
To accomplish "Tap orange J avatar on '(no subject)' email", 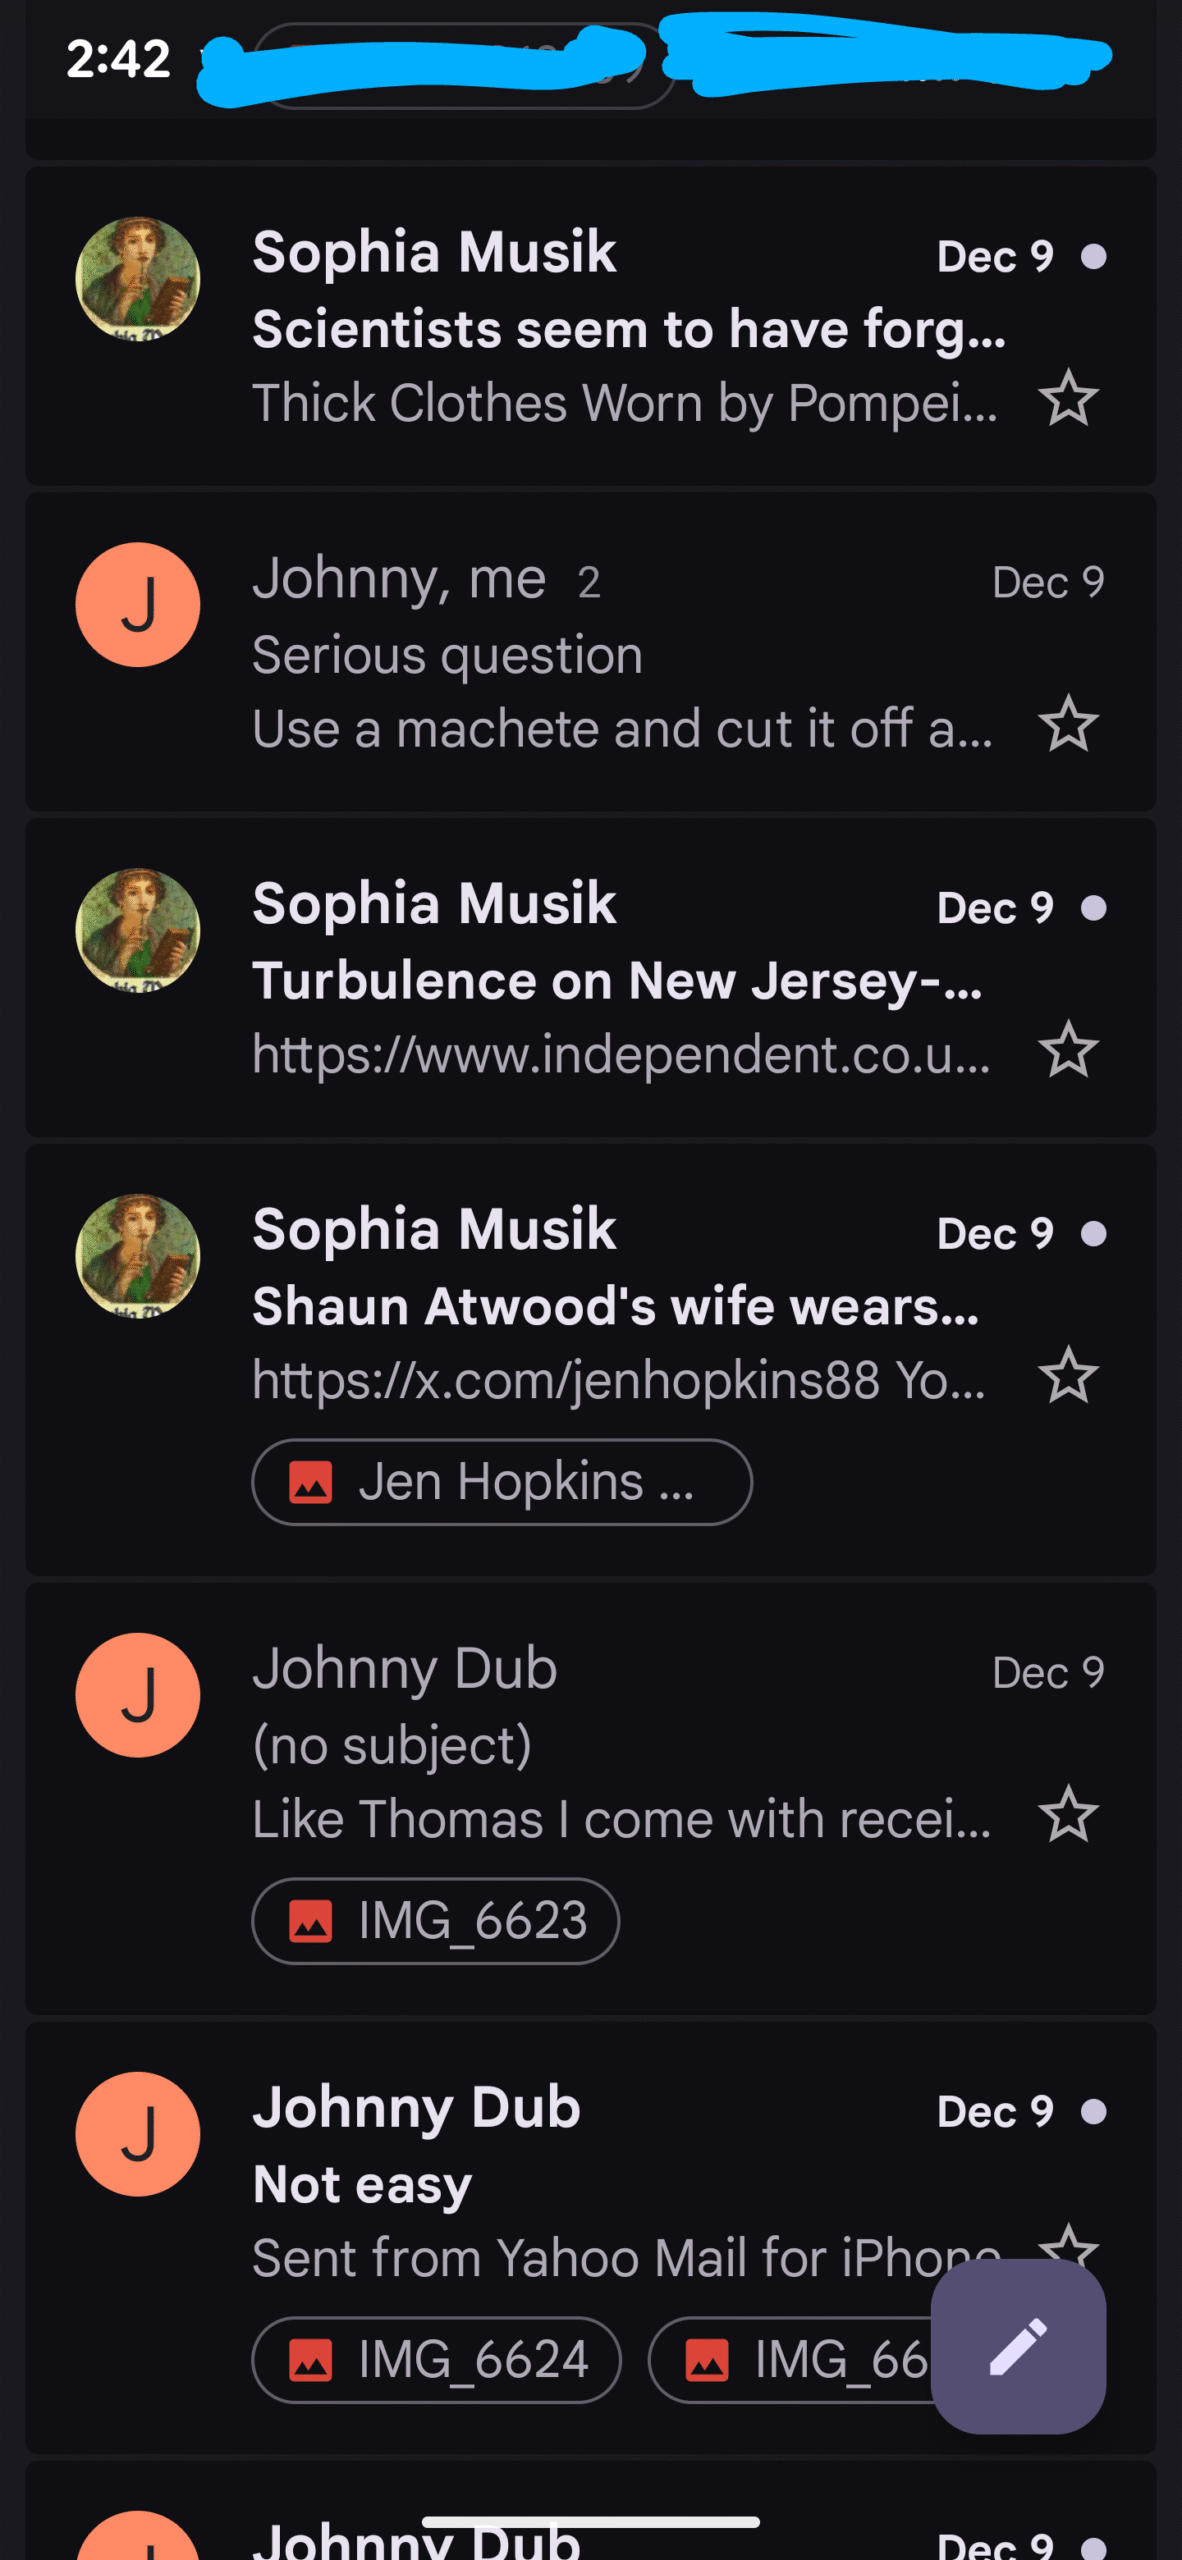I will pos(138,1696).
